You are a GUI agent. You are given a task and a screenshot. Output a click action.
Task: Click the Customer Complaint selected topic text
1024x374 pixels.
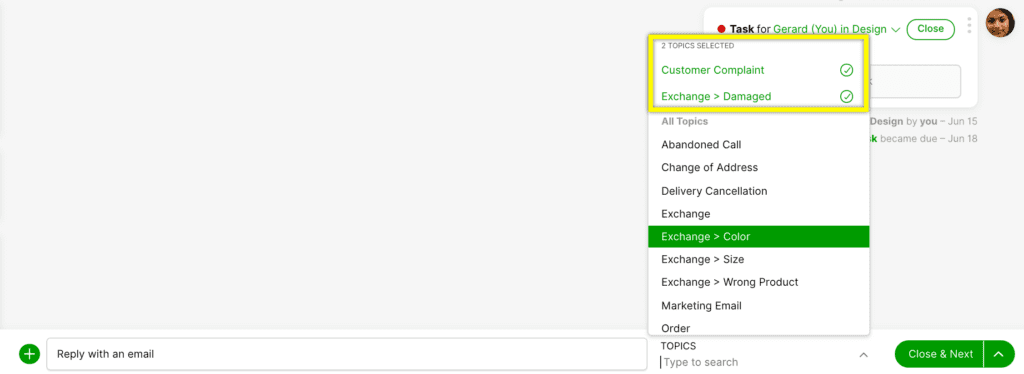[712, 70]
